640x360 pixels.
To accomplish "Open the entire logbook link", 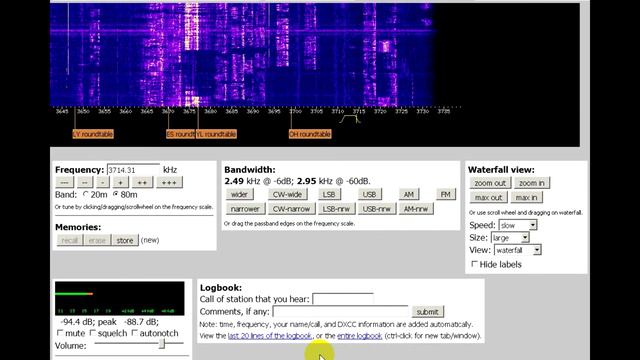I will coord(360,336).
